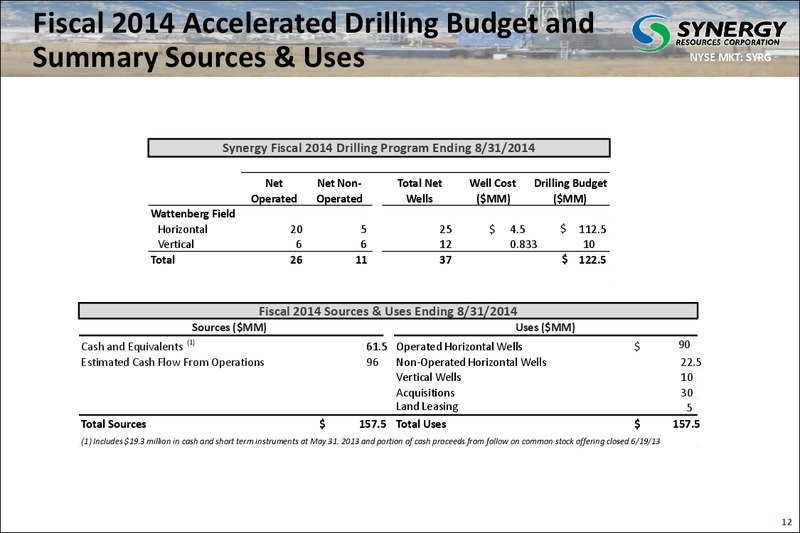This screenshot has width=800, height=533.
Task: Click the footnote beginning '(1) Includes $19.3 million'
Action: 370,441
